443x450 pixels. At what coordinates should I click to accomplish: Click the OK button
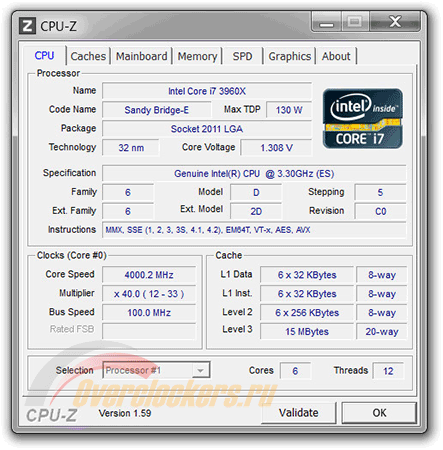(x=379, y=413)
